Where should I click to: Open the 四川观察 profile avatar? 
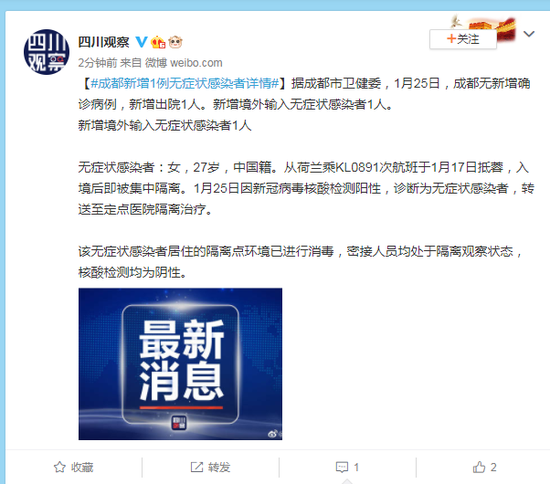[46, 52]
